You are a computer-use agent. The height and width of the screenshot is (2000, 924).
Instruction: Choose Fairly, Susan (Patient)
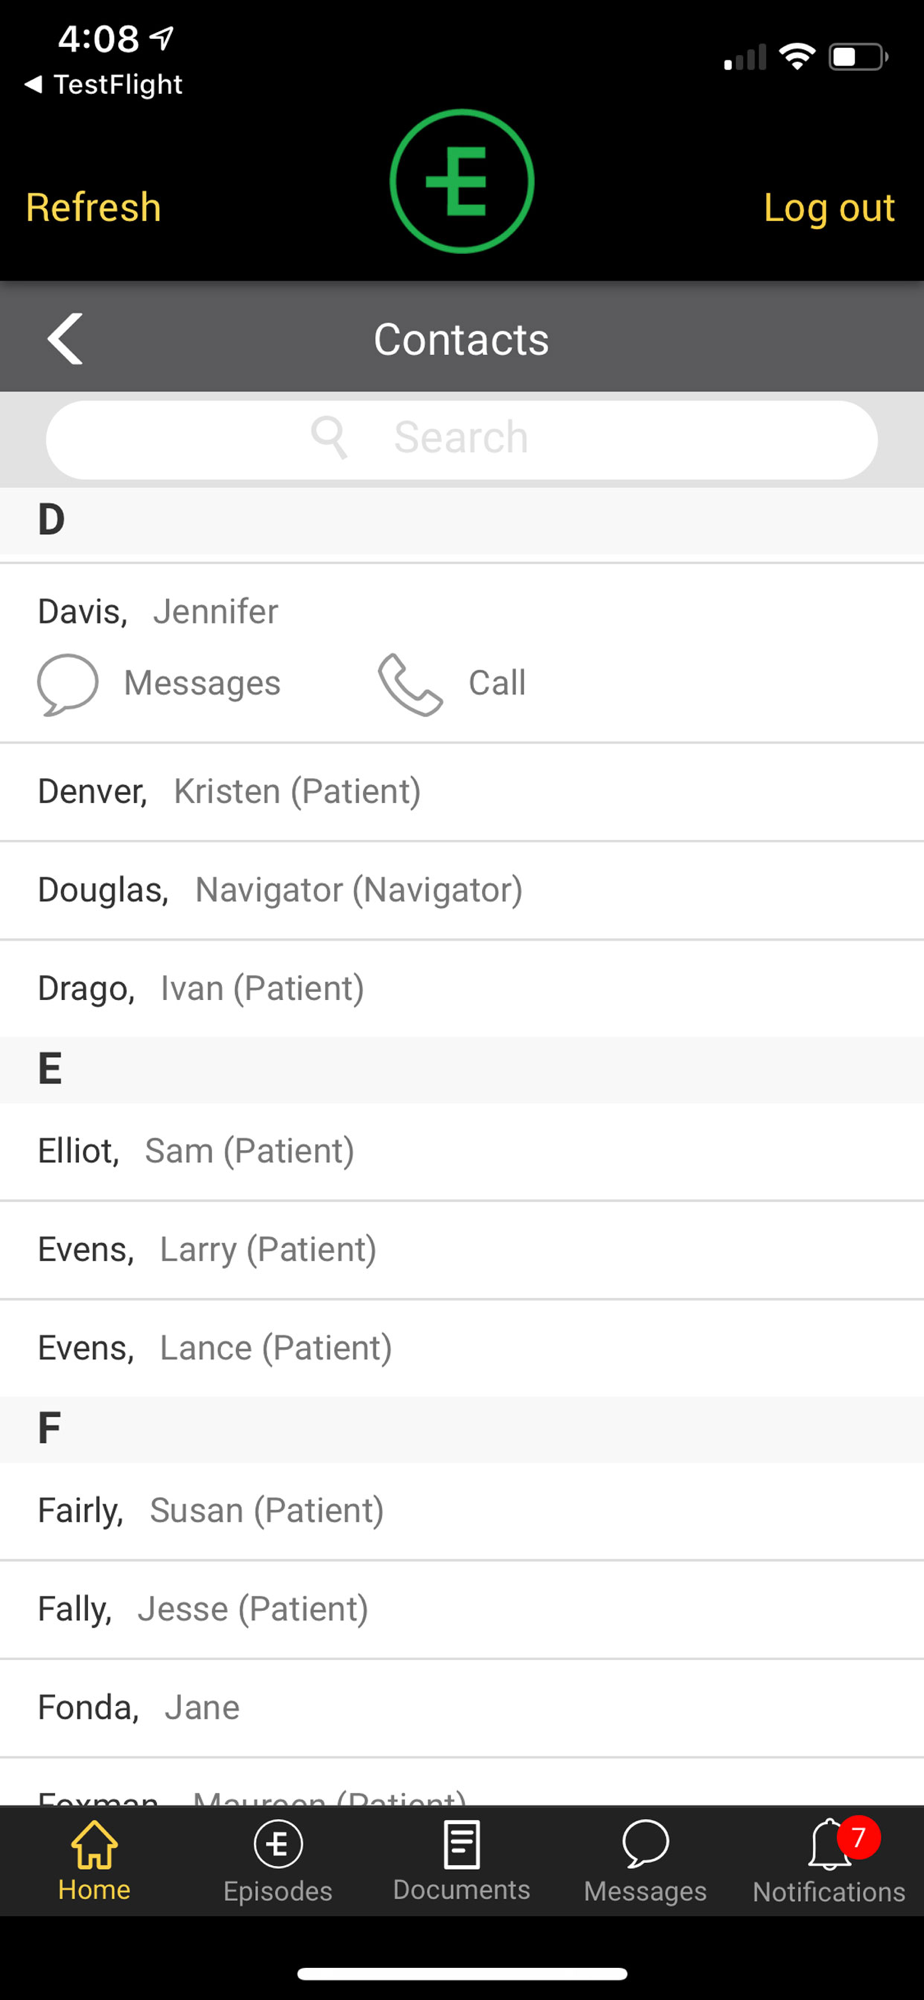coord(462,1511)
